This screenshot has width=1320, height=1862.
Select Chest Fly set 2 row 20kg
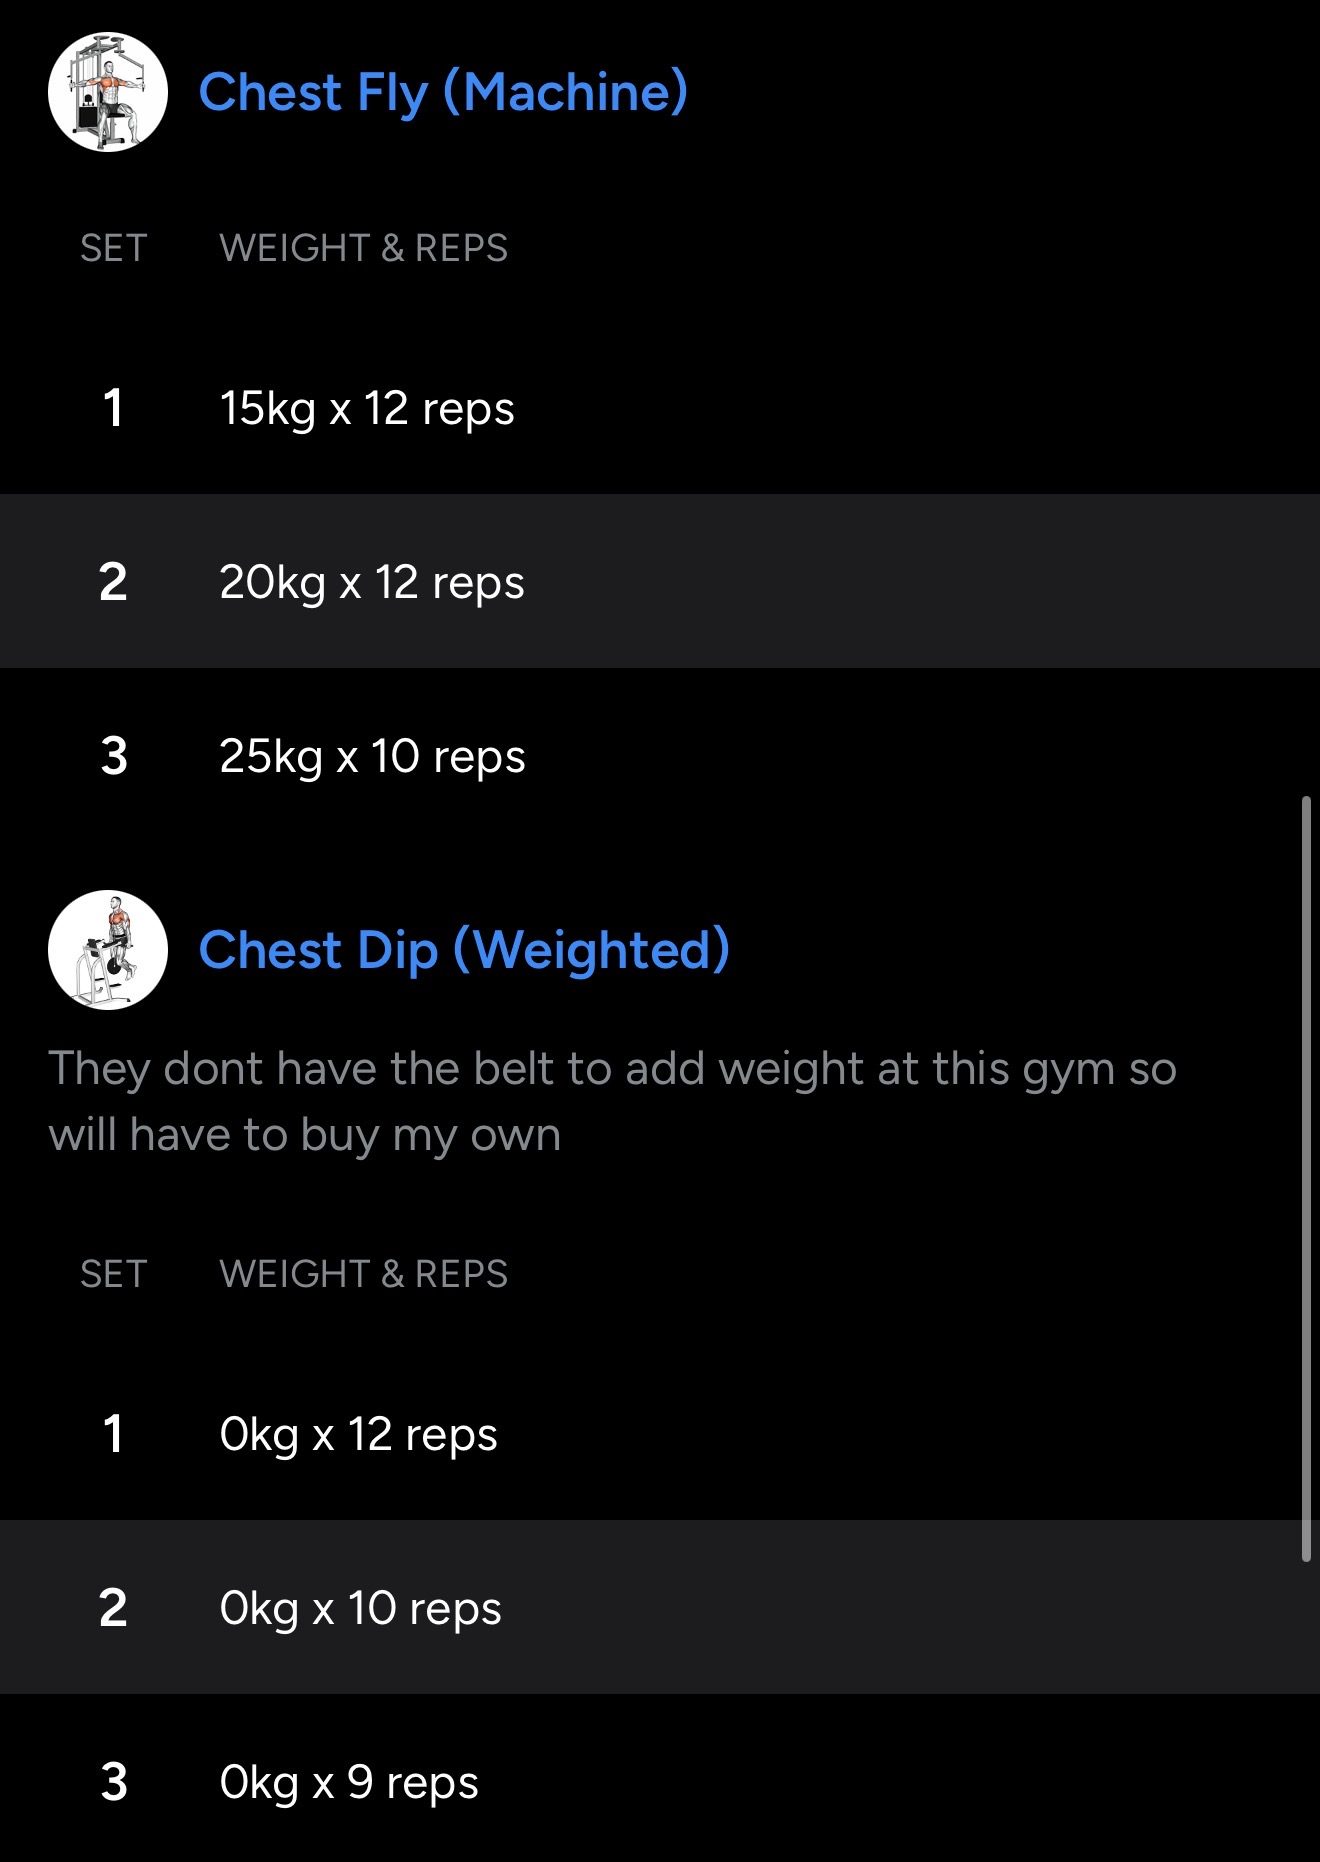coord(372,582)
